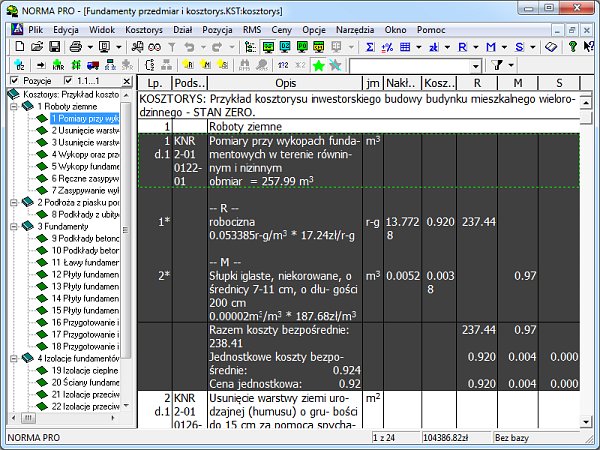The height and width of the screenshot is (450, 600).
Task: Toggle the Pozycje checkbox
Action: click(14, 81)
